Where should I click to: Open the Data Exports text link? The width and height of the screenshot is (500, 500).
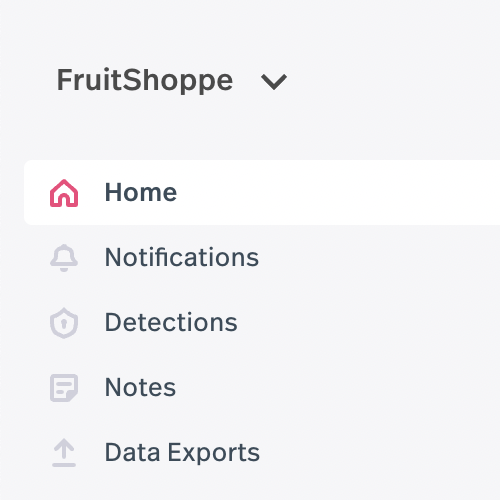tap(182, 452)
